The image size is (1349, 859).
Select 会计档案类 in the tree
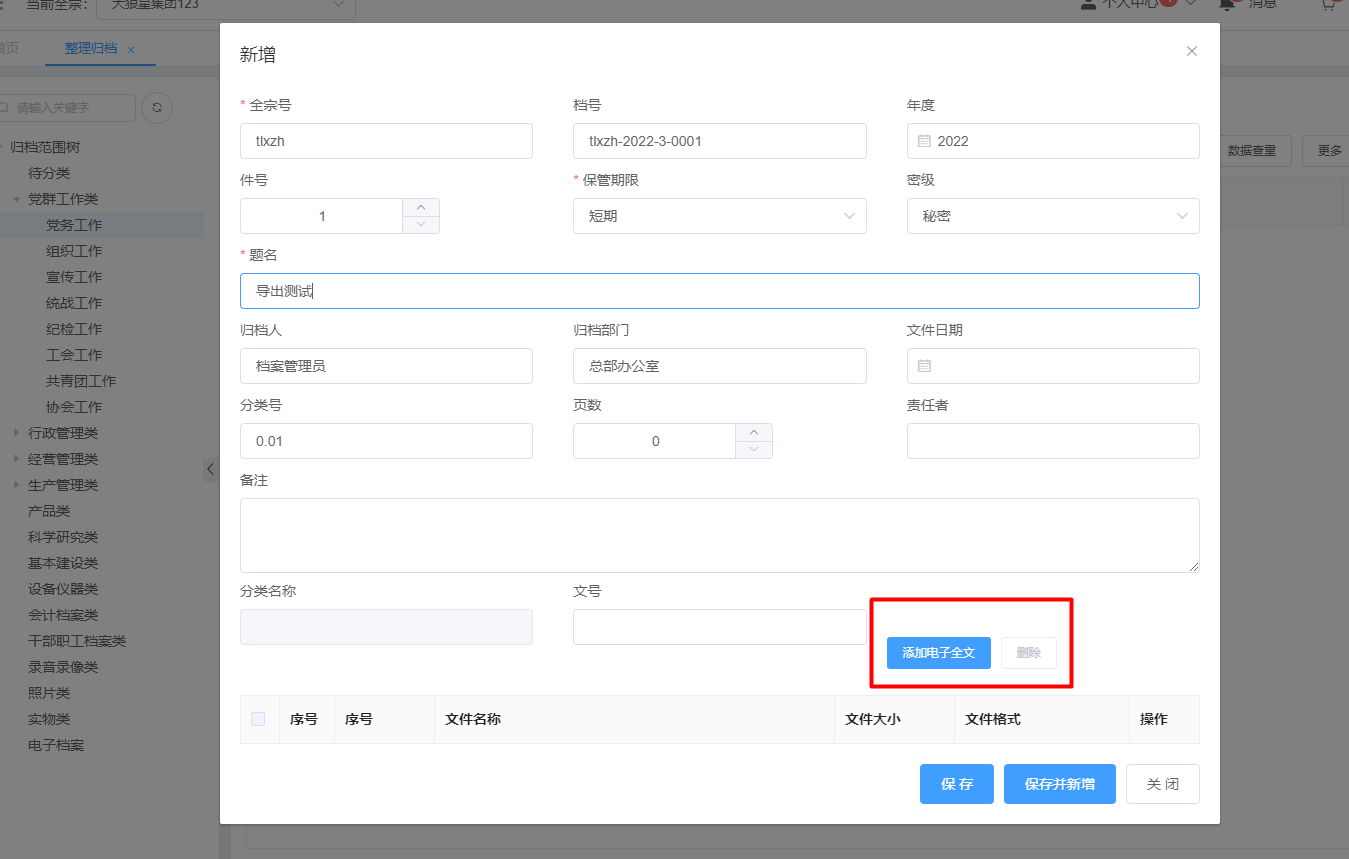[x=63, y=615]
